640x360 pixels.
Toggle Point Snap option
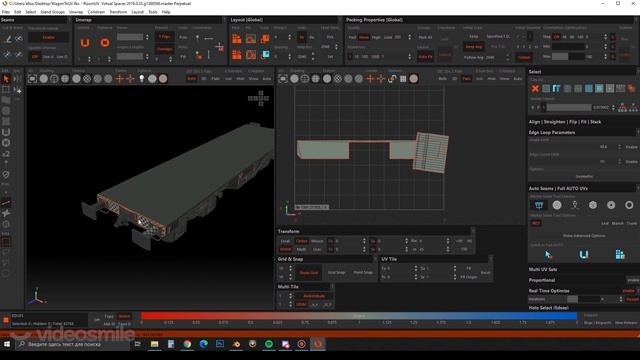pos(363,272)
